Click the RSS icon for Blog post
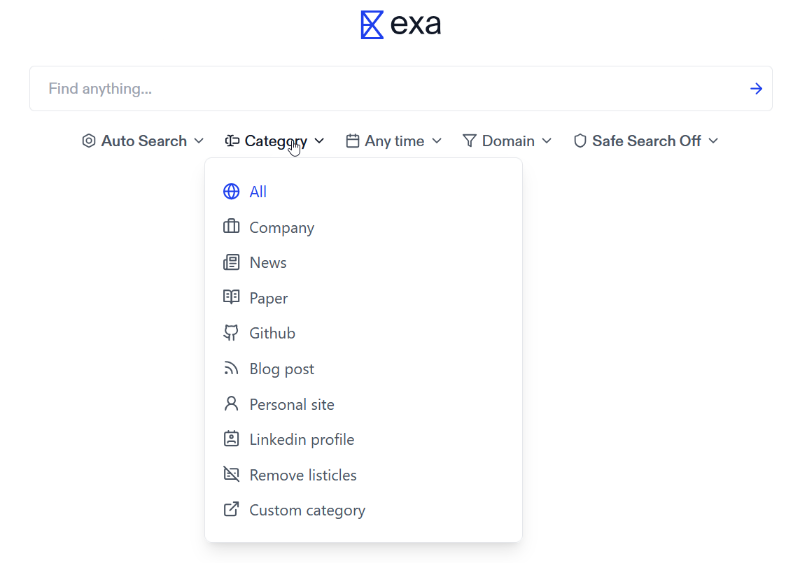Image resolution: width=793 pixels, height=563 pixels. [231, 369]
